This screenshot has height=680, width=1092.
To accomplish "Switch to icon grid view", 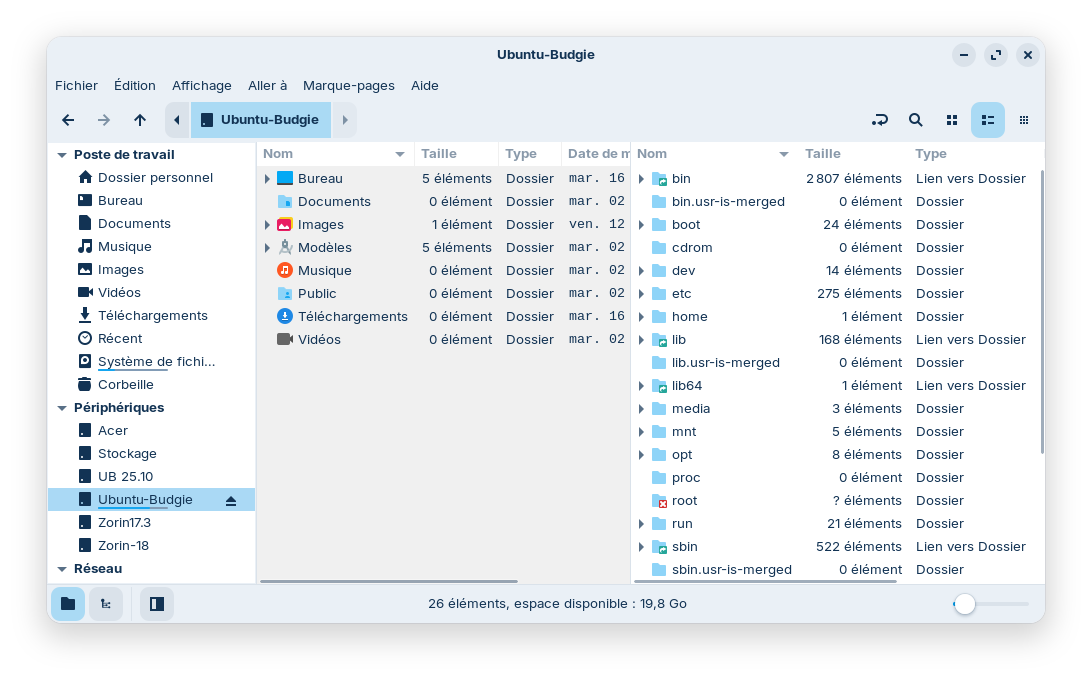I will tap(952, 120).
